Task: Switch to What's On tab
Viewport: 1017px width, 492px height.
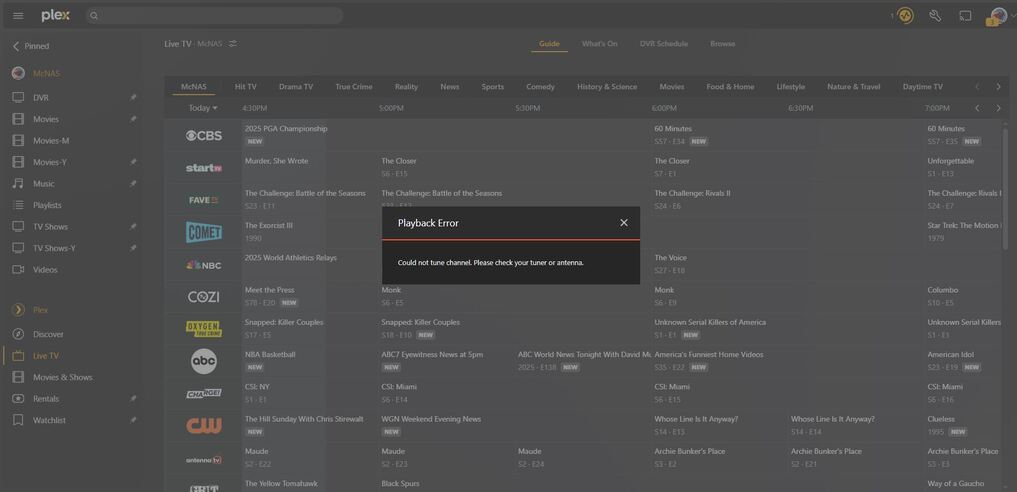Action: [x=599, y=44]
